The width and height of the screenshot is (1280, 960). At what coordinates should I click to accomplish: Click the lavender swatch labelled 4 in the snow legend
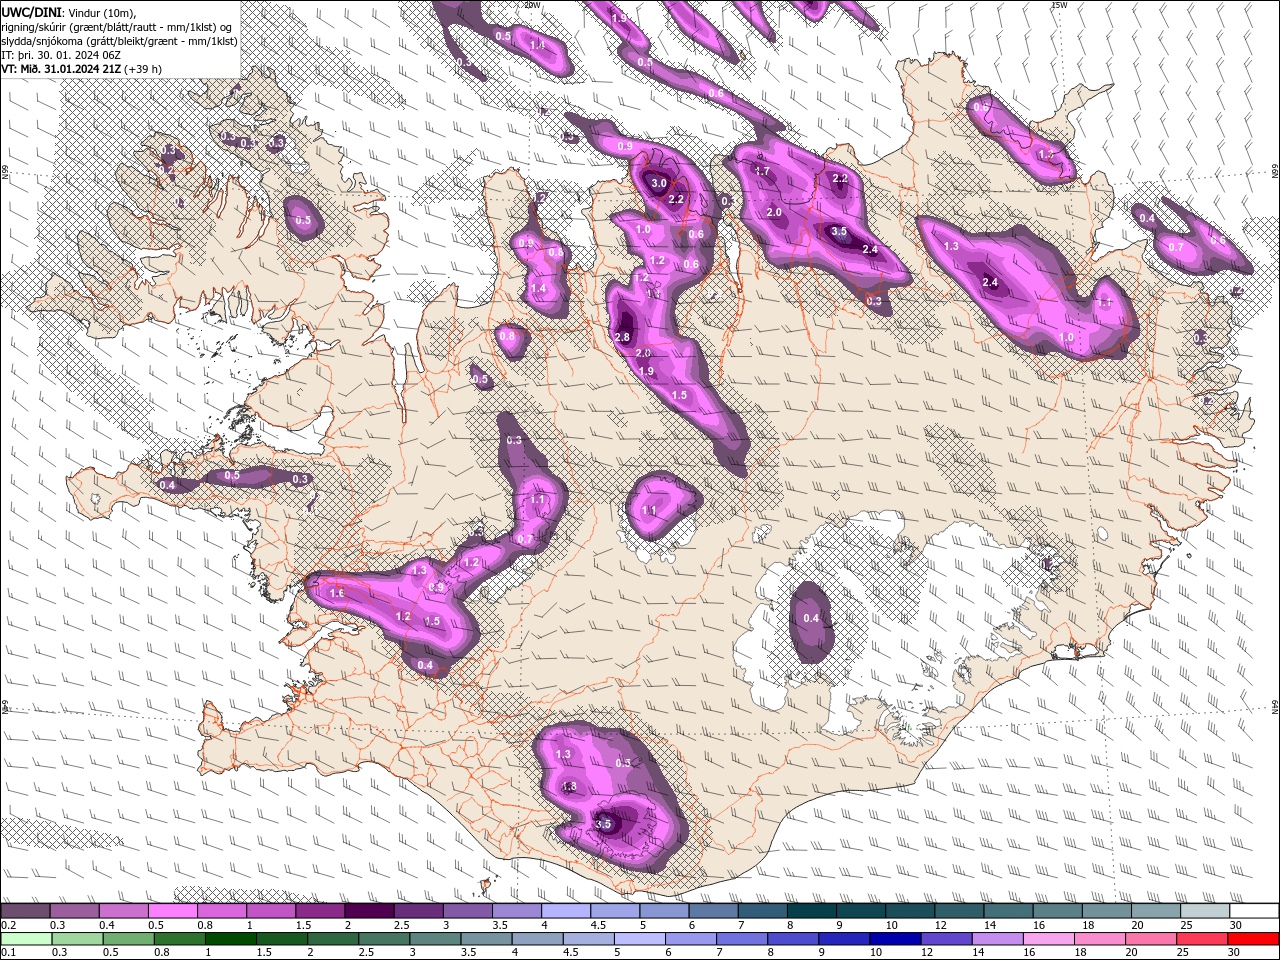(x=566, y=911)
